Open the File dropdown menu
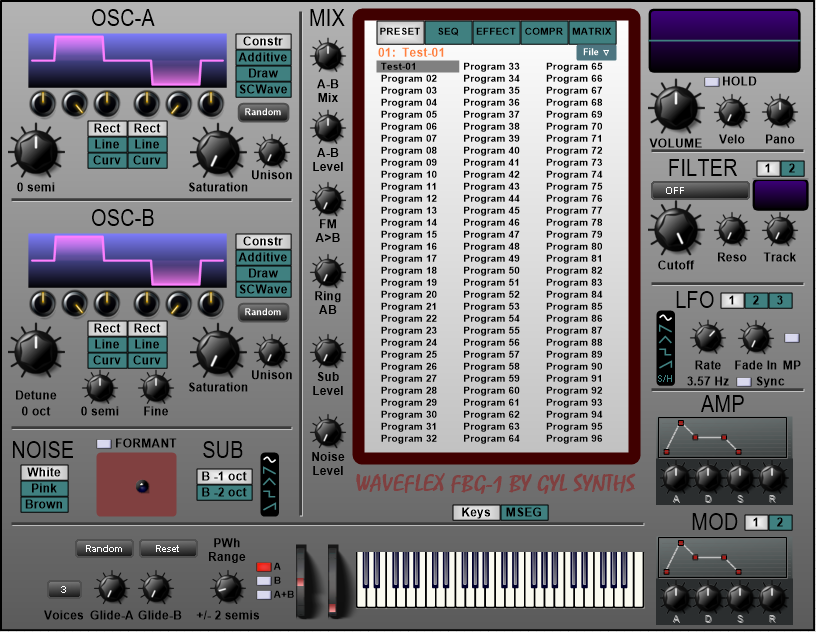The width and height of the screenshot is (816, 632). tap(595, 52)
